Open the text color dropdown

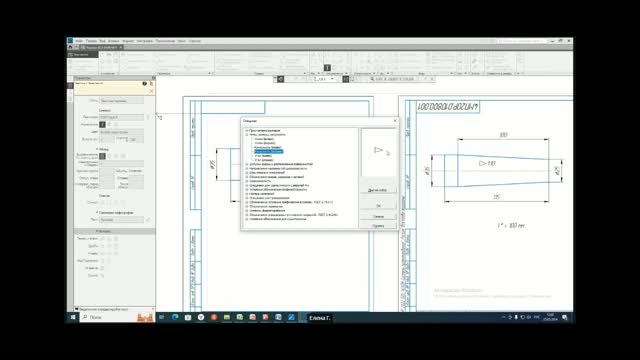[x=122, y=132]
